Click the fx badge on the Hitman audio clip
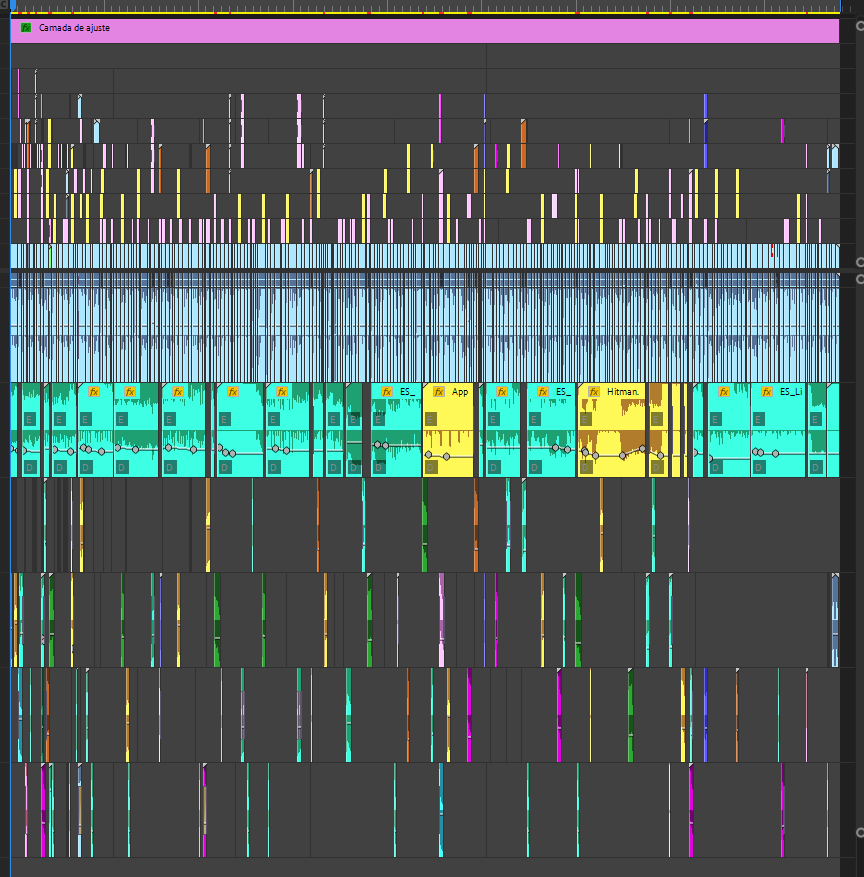Image resolution: width=864 pixels, height=877 pixels. (x=594, y=392)
